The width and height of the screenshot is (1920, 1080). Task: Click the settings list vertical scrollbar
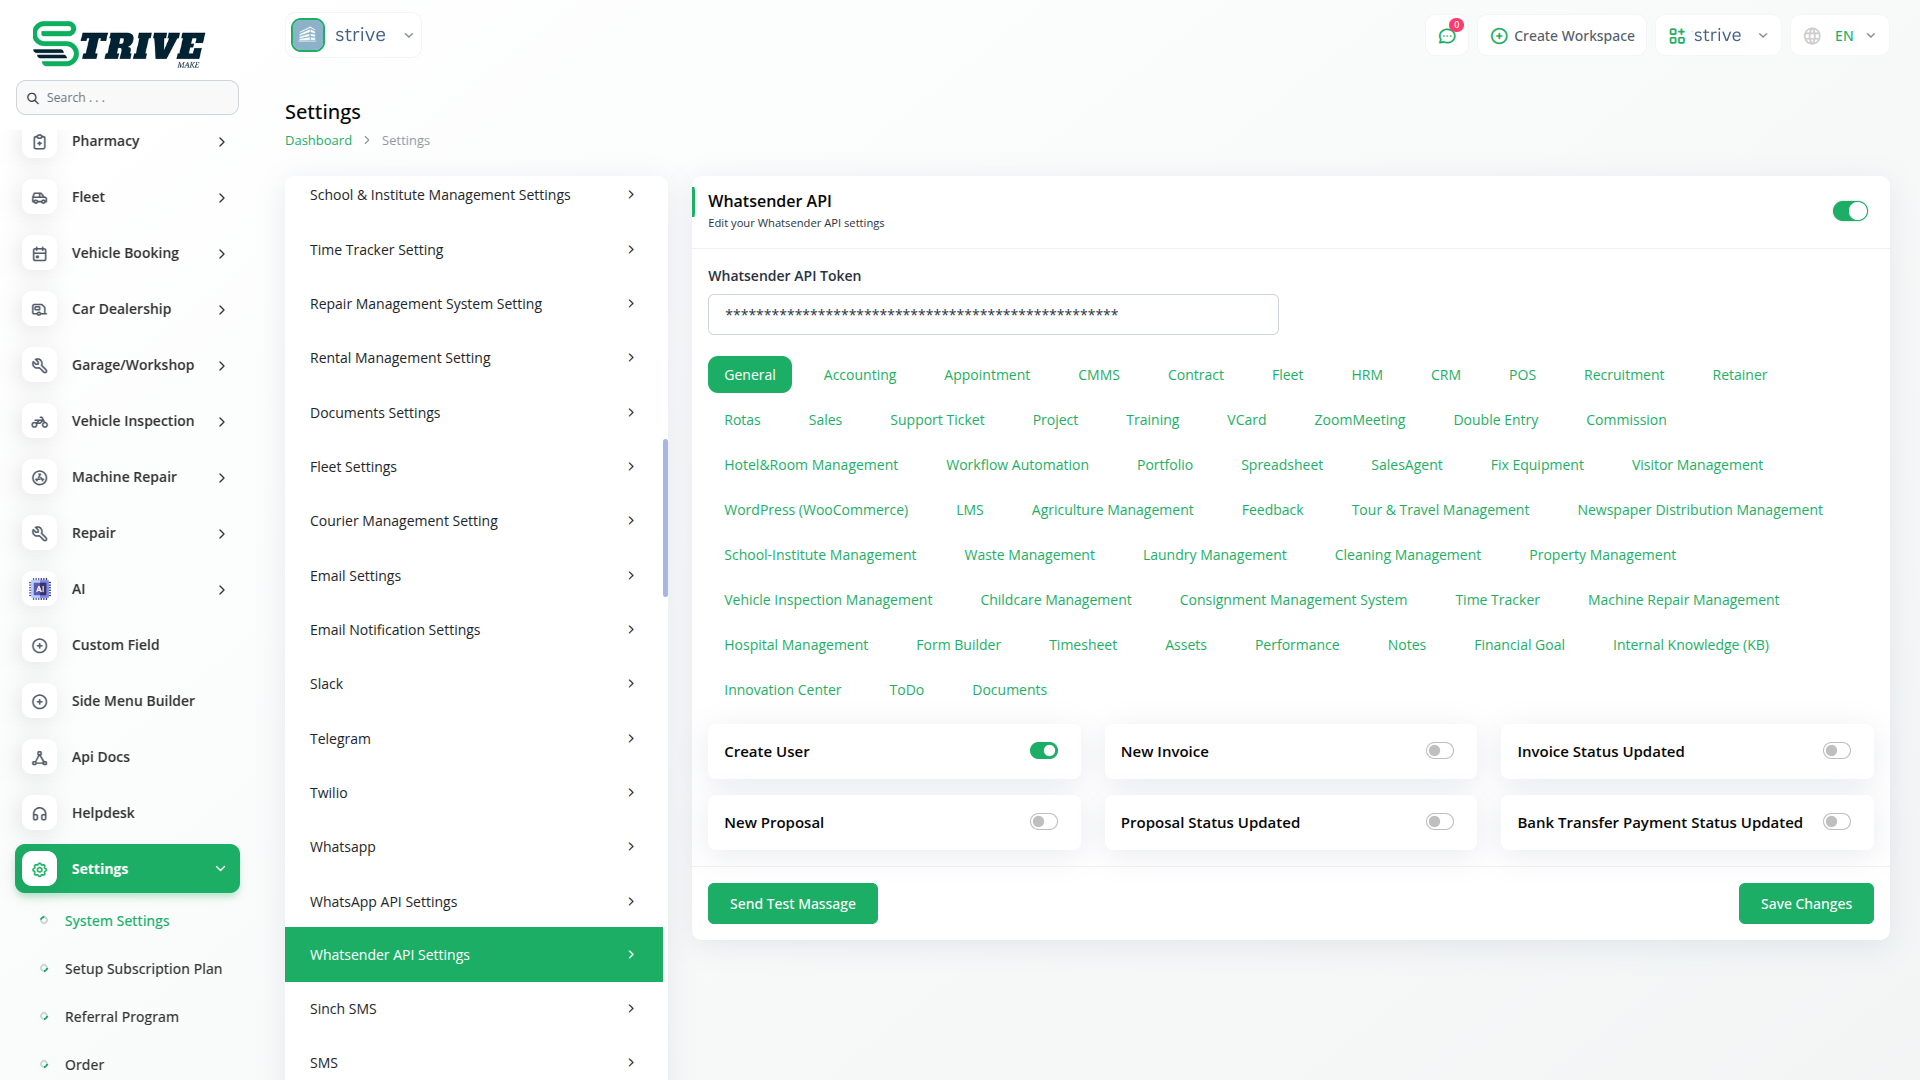pyautogui.click(x=665, y=518)
